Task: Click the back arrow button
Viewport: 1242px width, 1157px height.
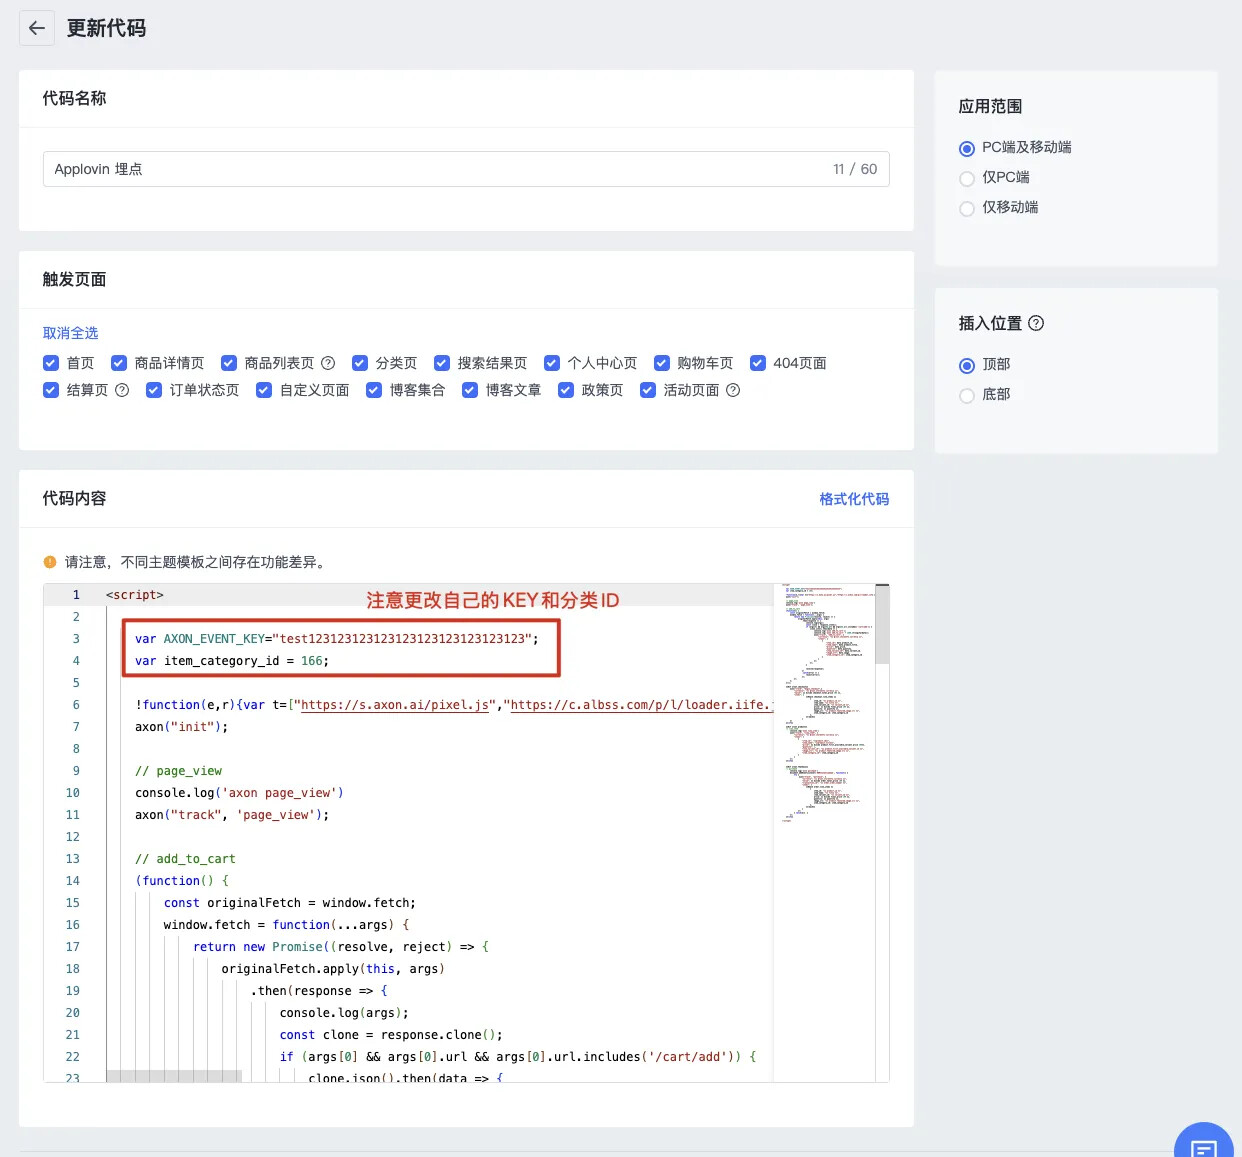Action: tap(37, 28)
